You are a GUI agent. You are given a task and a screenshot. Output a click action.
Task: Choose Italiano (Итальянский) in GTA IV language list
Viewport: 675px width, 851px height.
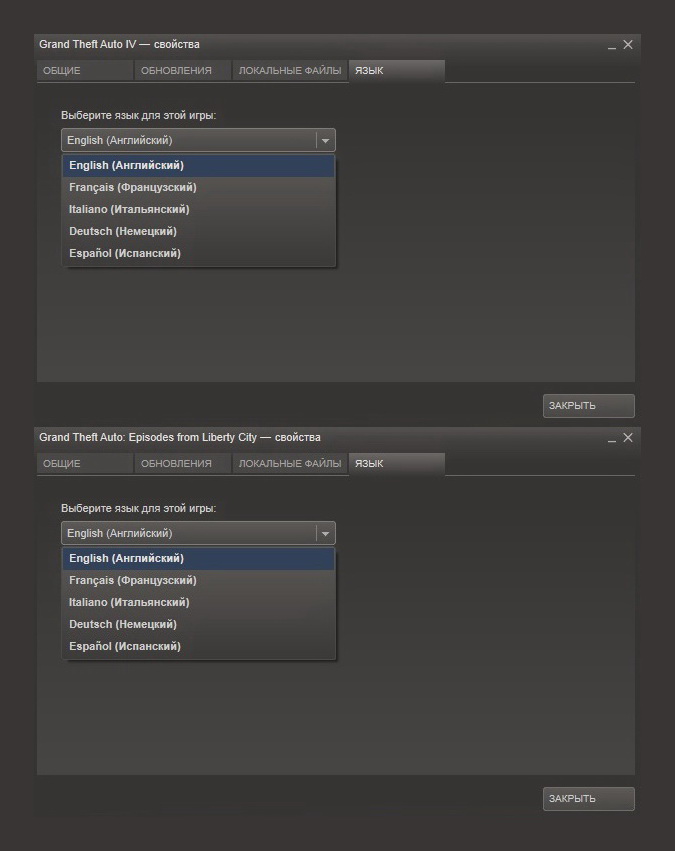coord(198,209)
